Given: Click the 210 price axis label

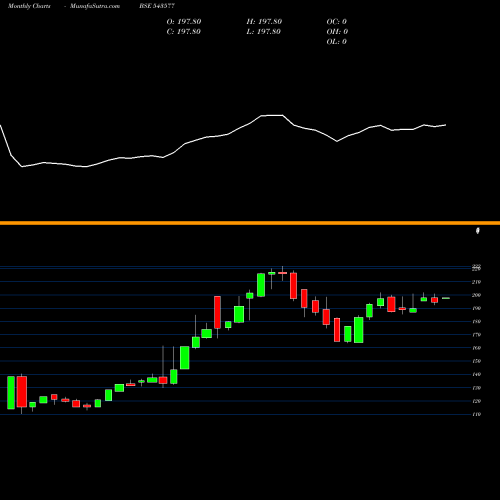Looking at the screenshot, I should (x=476, y=282).
